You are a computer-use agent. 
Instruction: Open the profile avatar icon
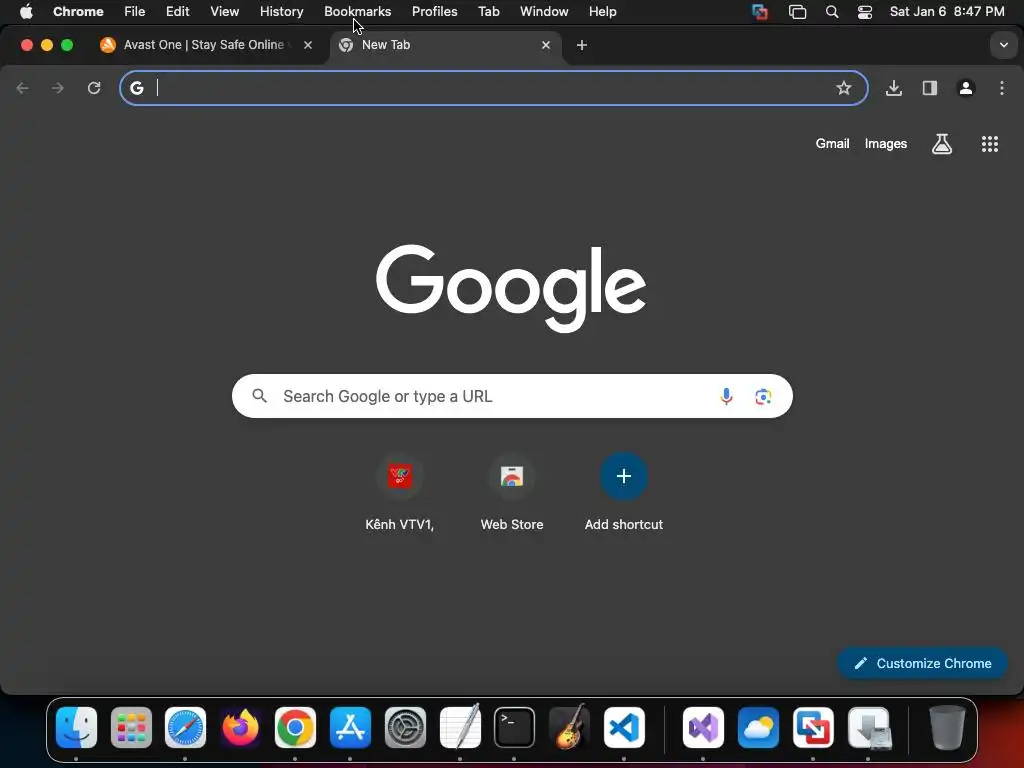pos(966,88)
